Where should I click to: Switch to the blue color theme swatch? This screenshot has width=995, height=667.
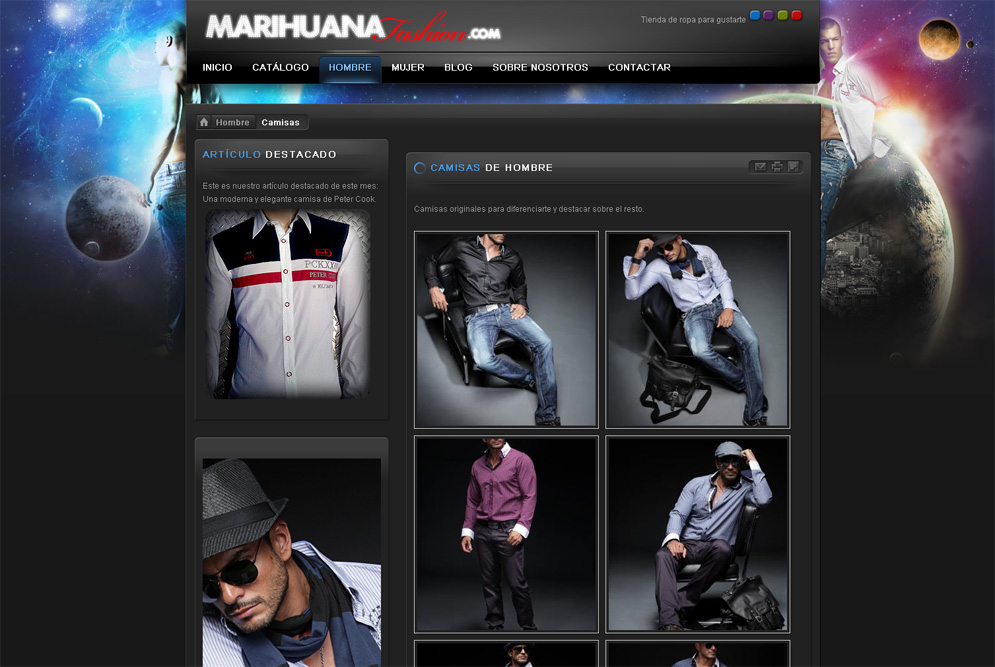(x=754, y=15)
